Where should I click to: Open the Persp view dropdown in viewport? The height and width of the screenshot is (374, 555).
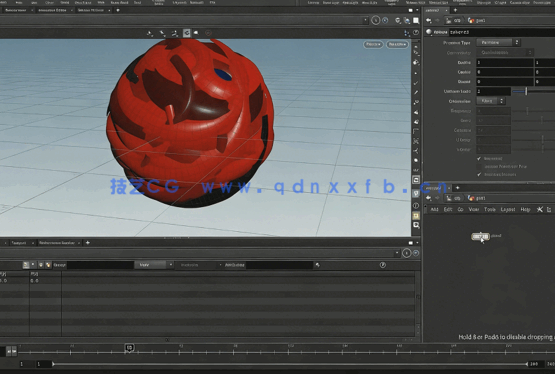[373, 45]
